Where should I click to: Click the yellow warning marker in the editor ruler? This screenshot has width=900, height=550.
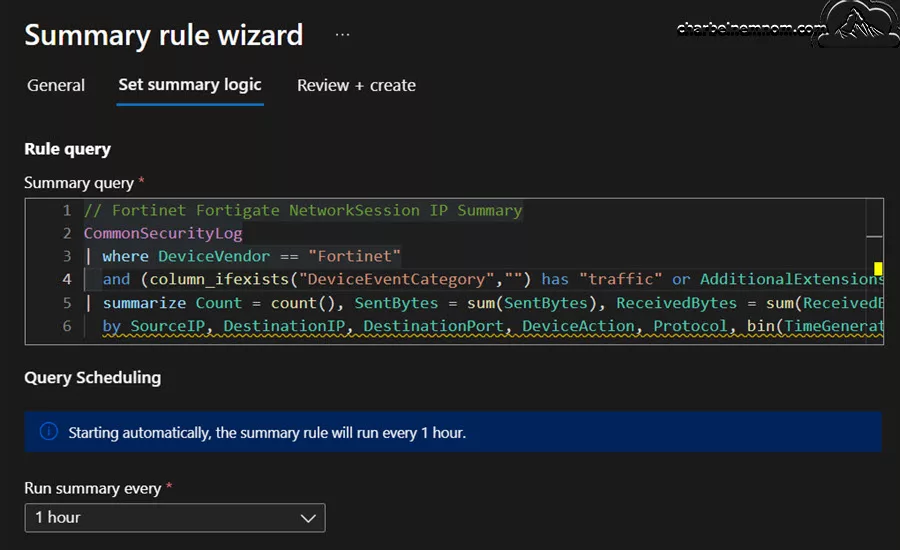[878, 268]
